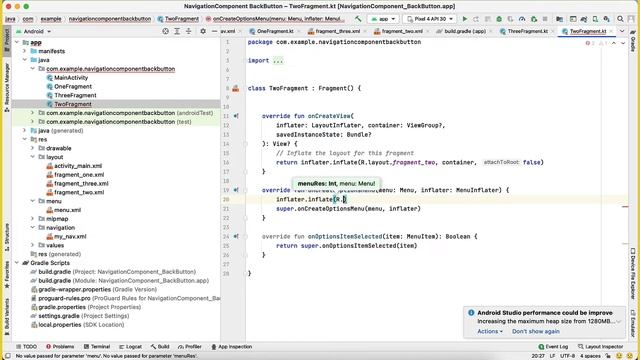Open the Structure side tool window

[7, 238]
